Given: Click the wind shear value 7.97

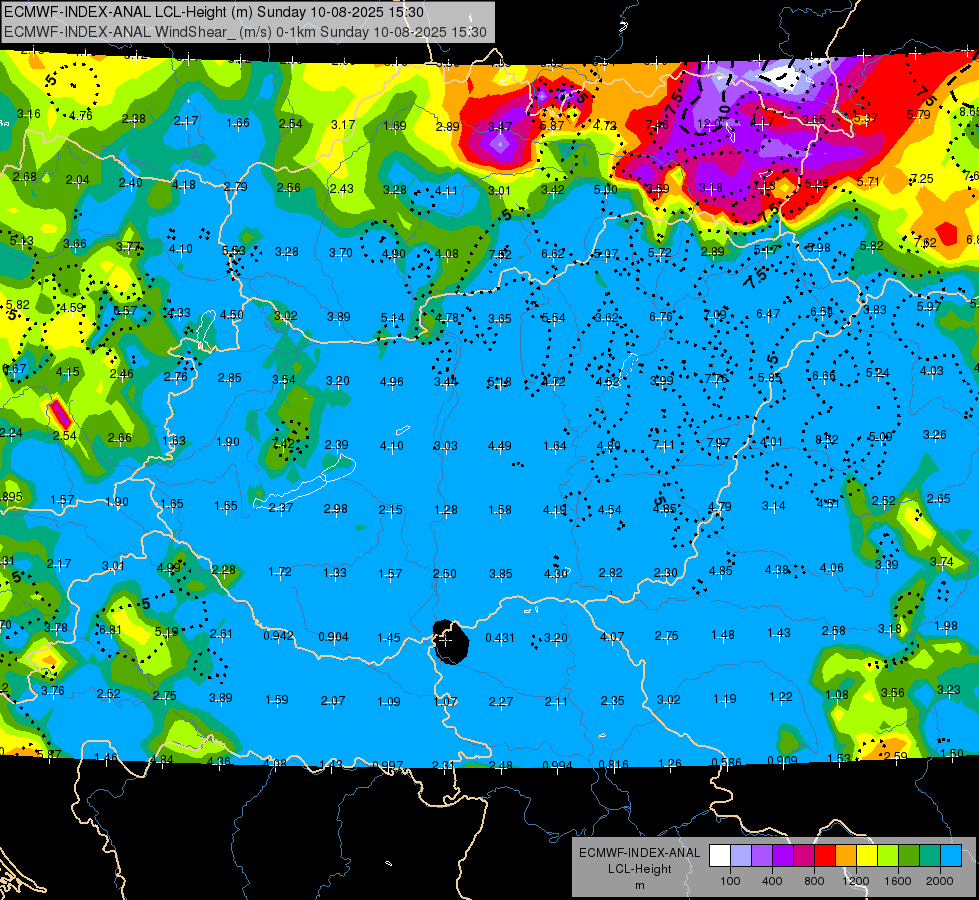Looking at the screenshot, I should click(x=718, y=442).
